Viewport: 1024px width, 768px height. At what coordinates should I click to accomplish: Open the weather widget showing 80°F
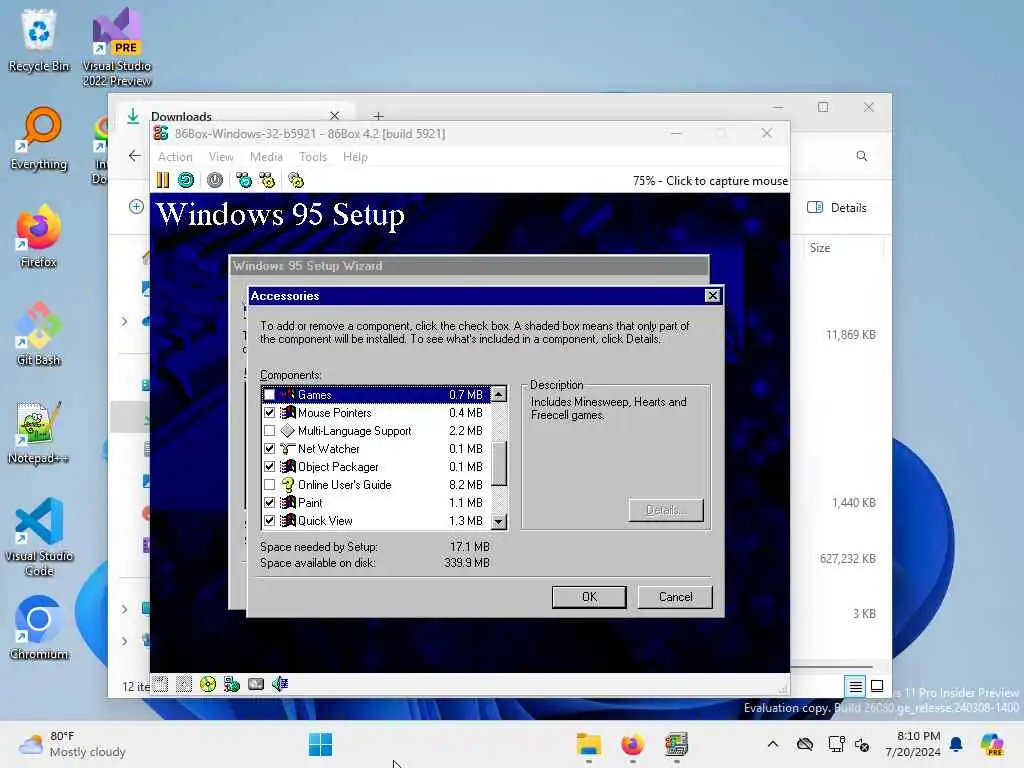[72, 744]
